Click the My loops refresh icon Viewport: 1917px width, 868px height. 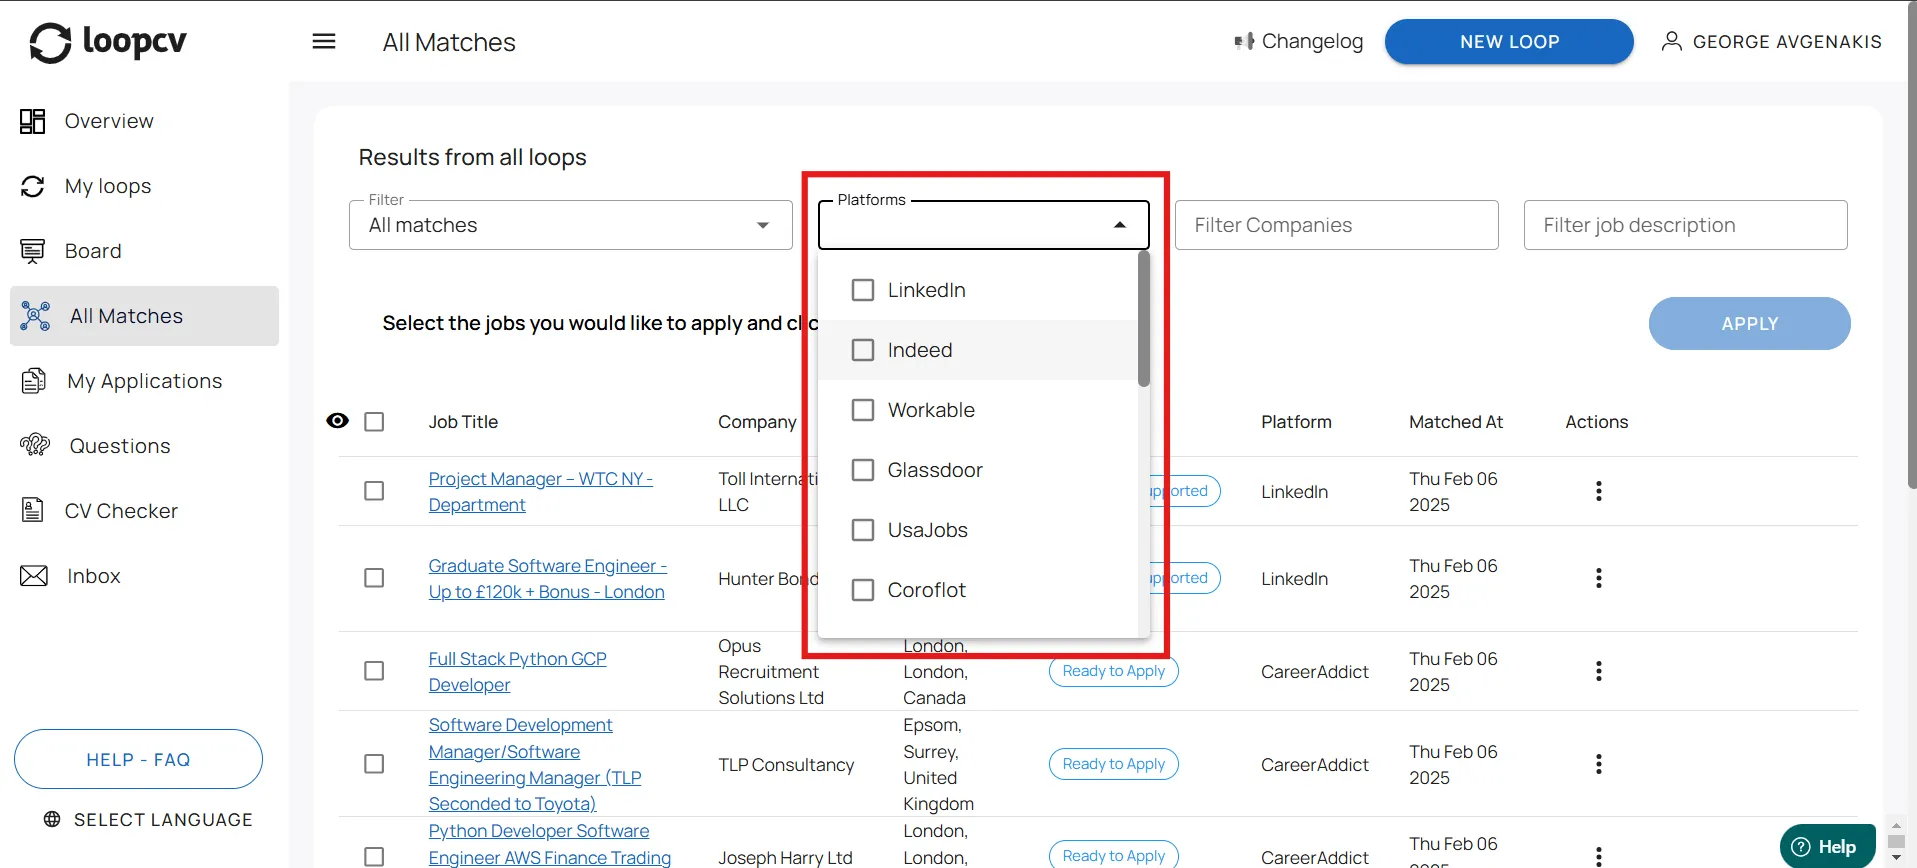coord(33,186)
